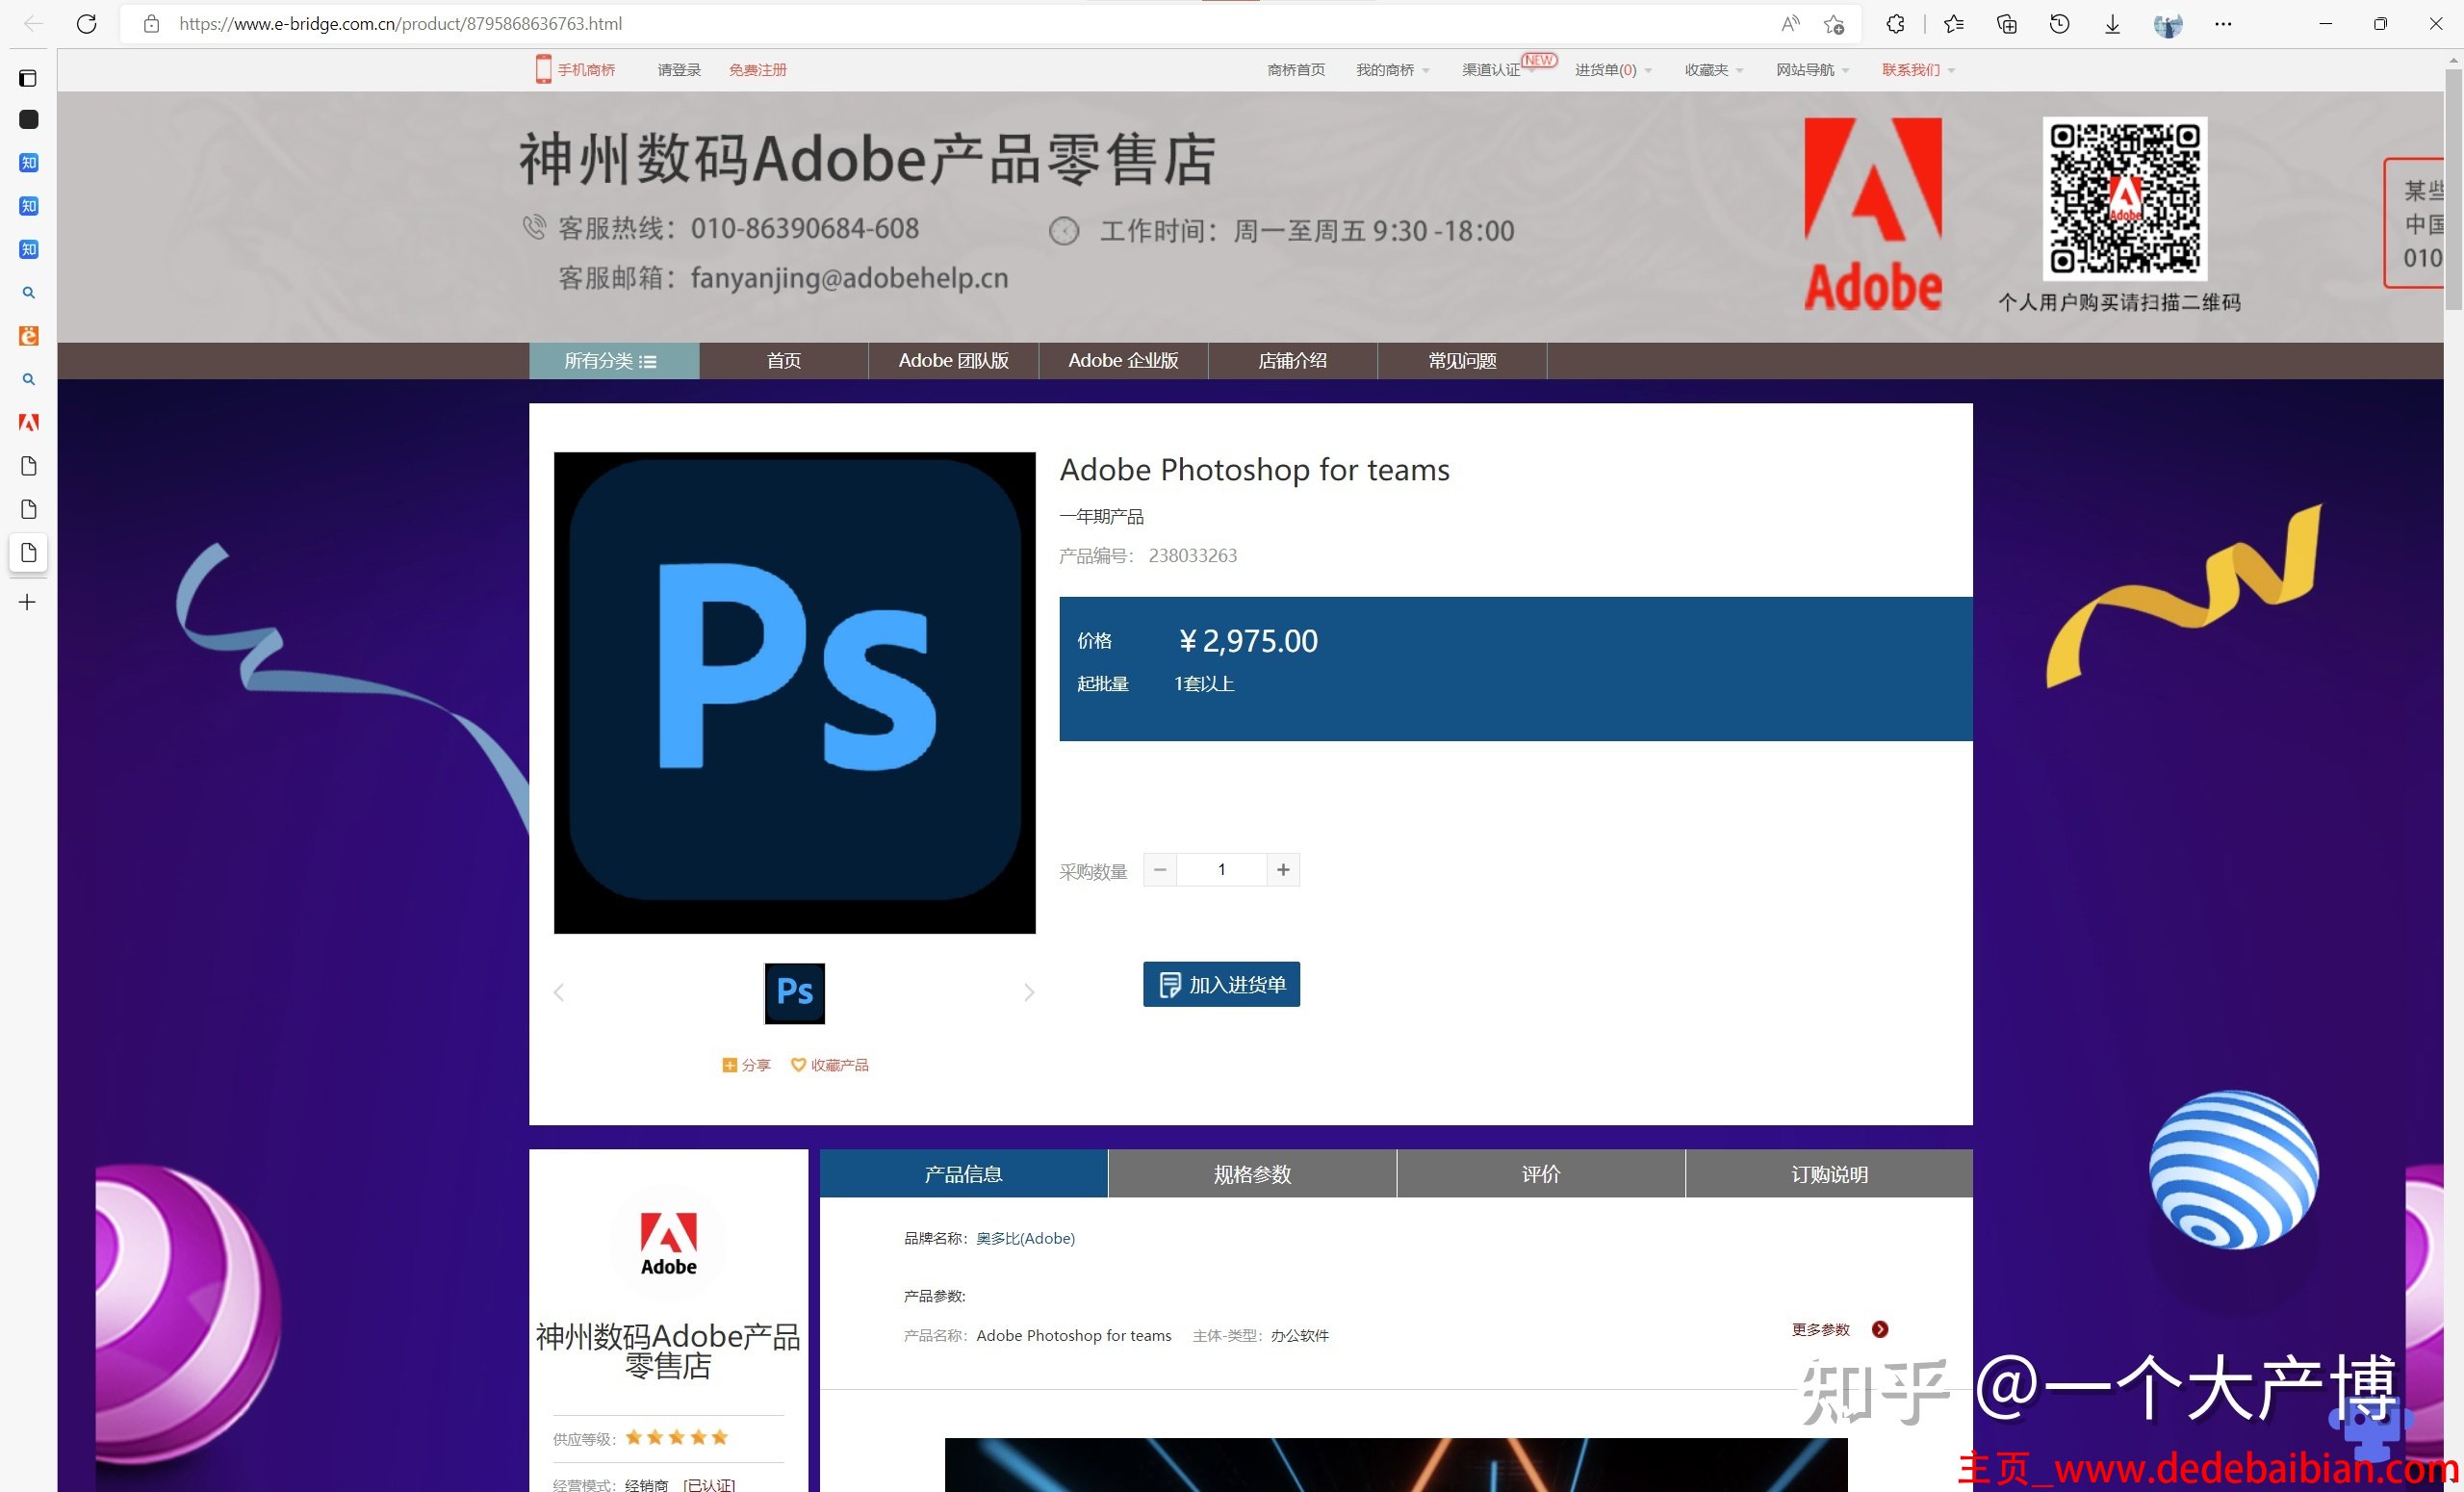This screenshot has height=1492, width=2464.
Task: Go to 商桥首页 link
Action: coord(1296,70)
